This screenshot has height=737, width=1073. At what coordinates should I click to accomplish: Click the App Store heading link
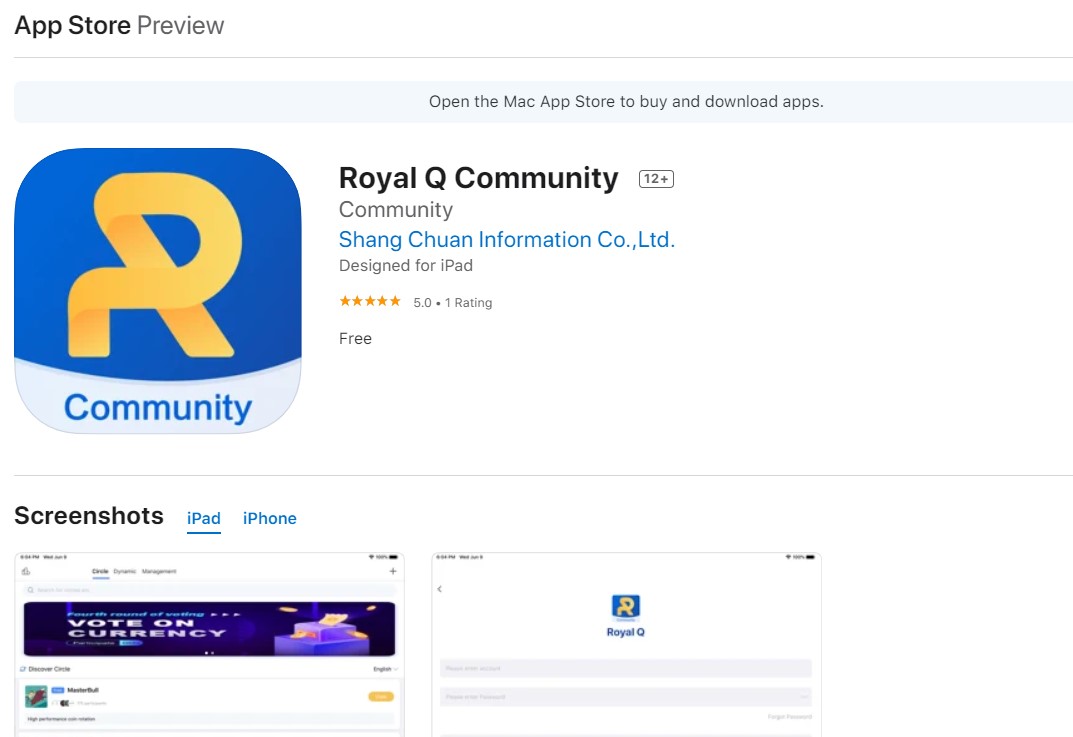click(73, 25)
